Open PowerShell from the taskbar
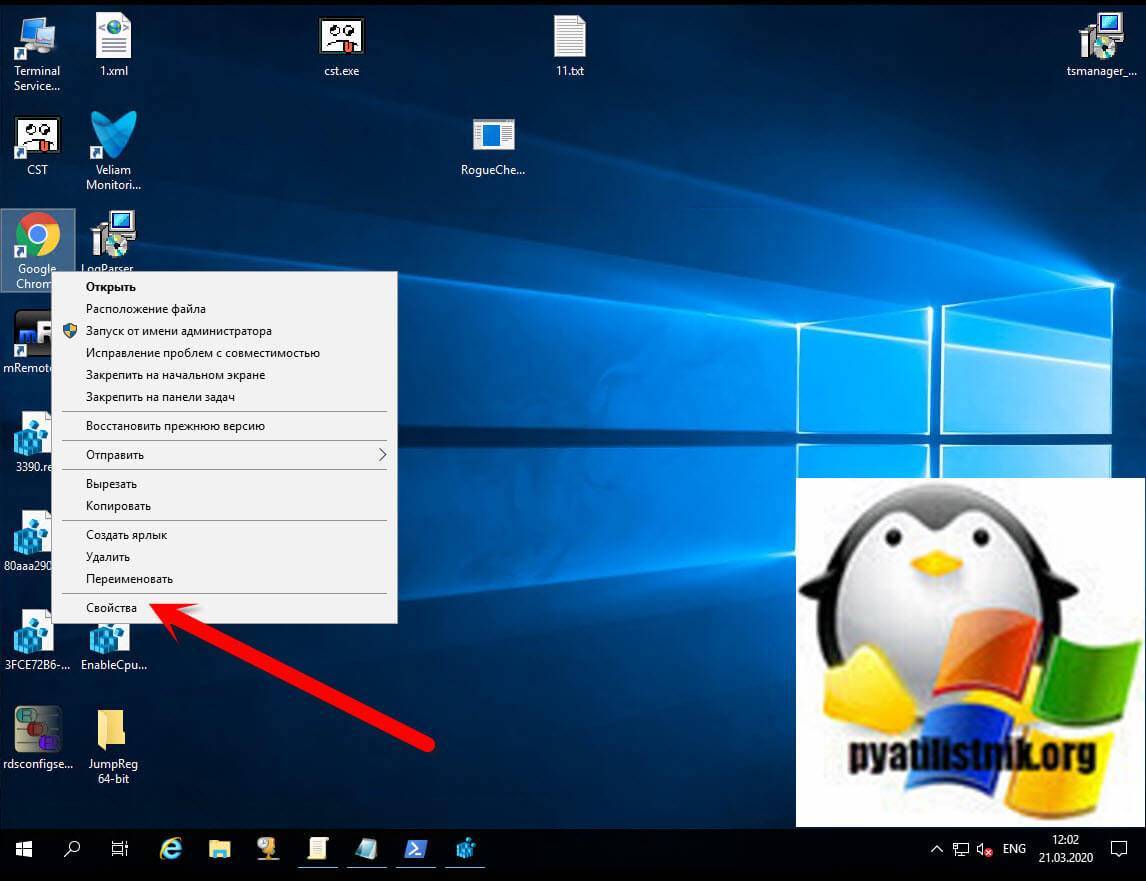The height and width of the screenshot is (881, 1146). coord(414,849)
